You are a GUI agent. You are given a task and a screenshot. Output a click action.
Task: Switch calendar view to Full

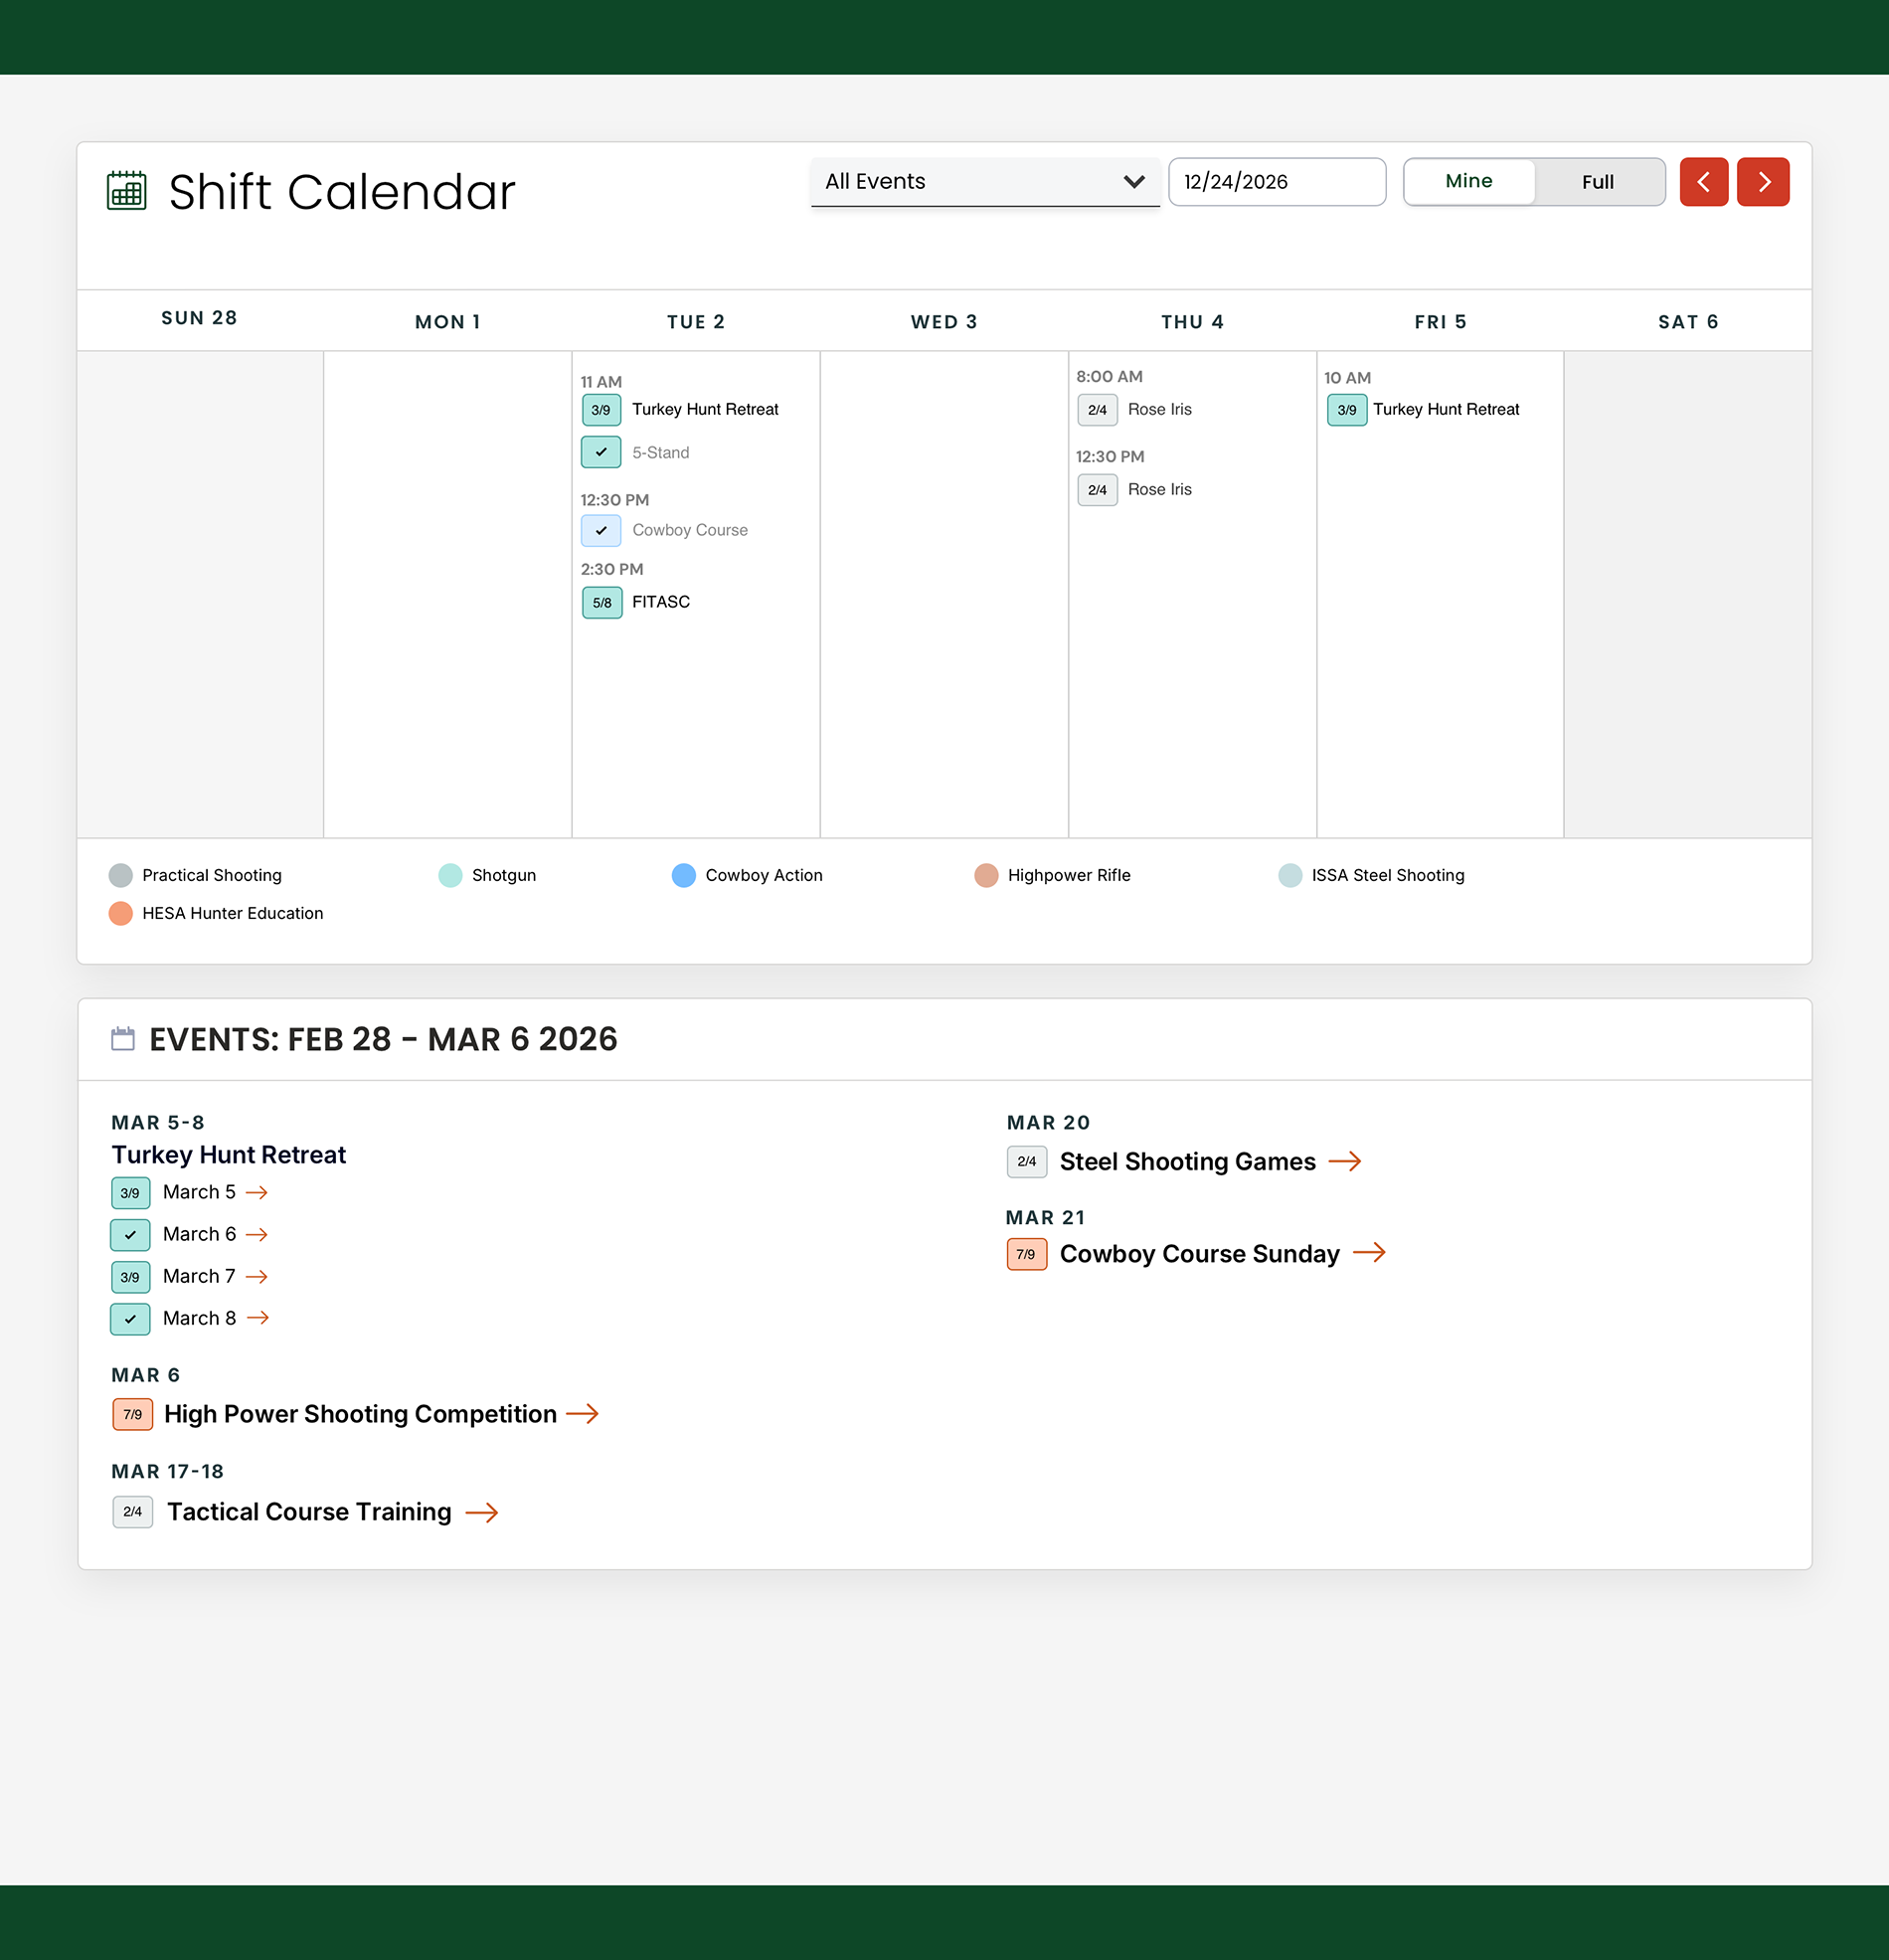(1598, 182)
